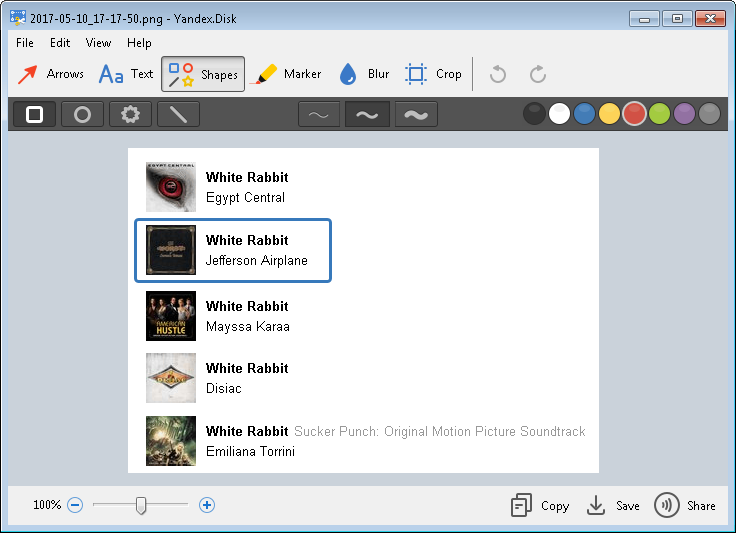Screen dimensions: 736x533
Task: Select the Shapes tool
Action: (x=203, y=74)
